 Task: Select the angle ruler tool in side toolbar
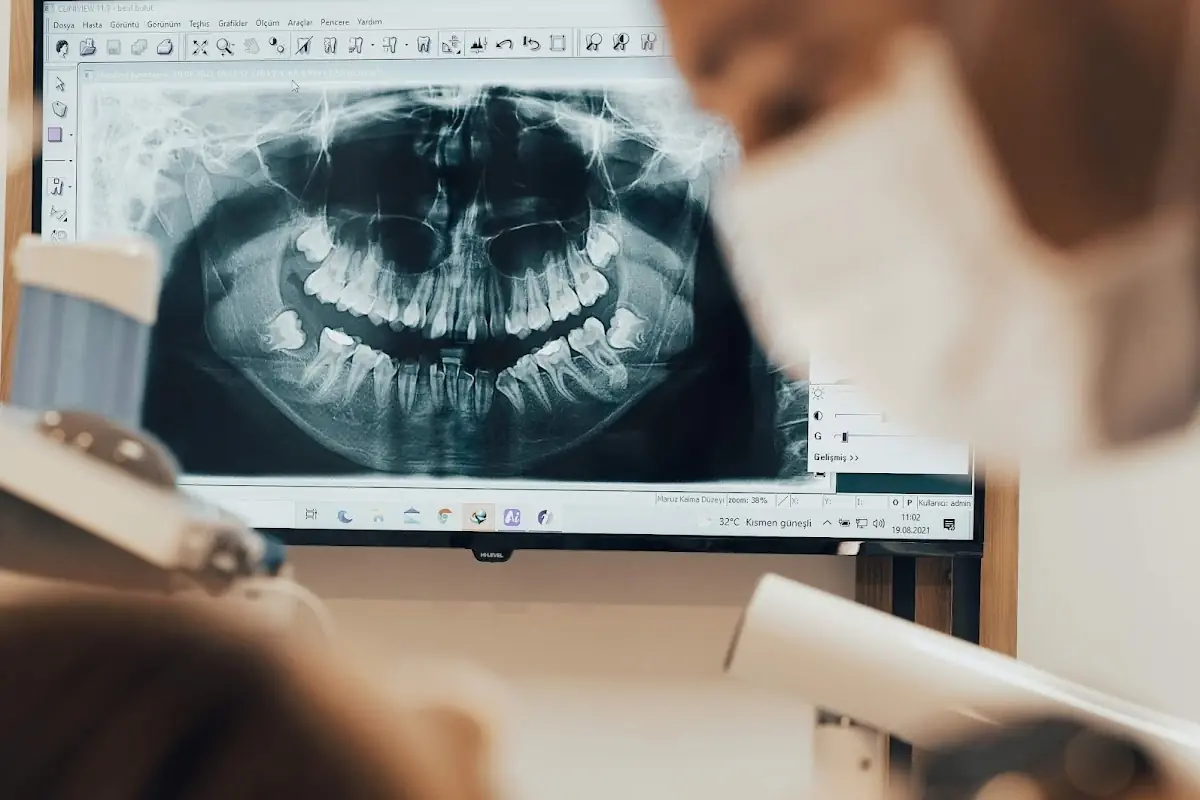[x=58, y=213]
